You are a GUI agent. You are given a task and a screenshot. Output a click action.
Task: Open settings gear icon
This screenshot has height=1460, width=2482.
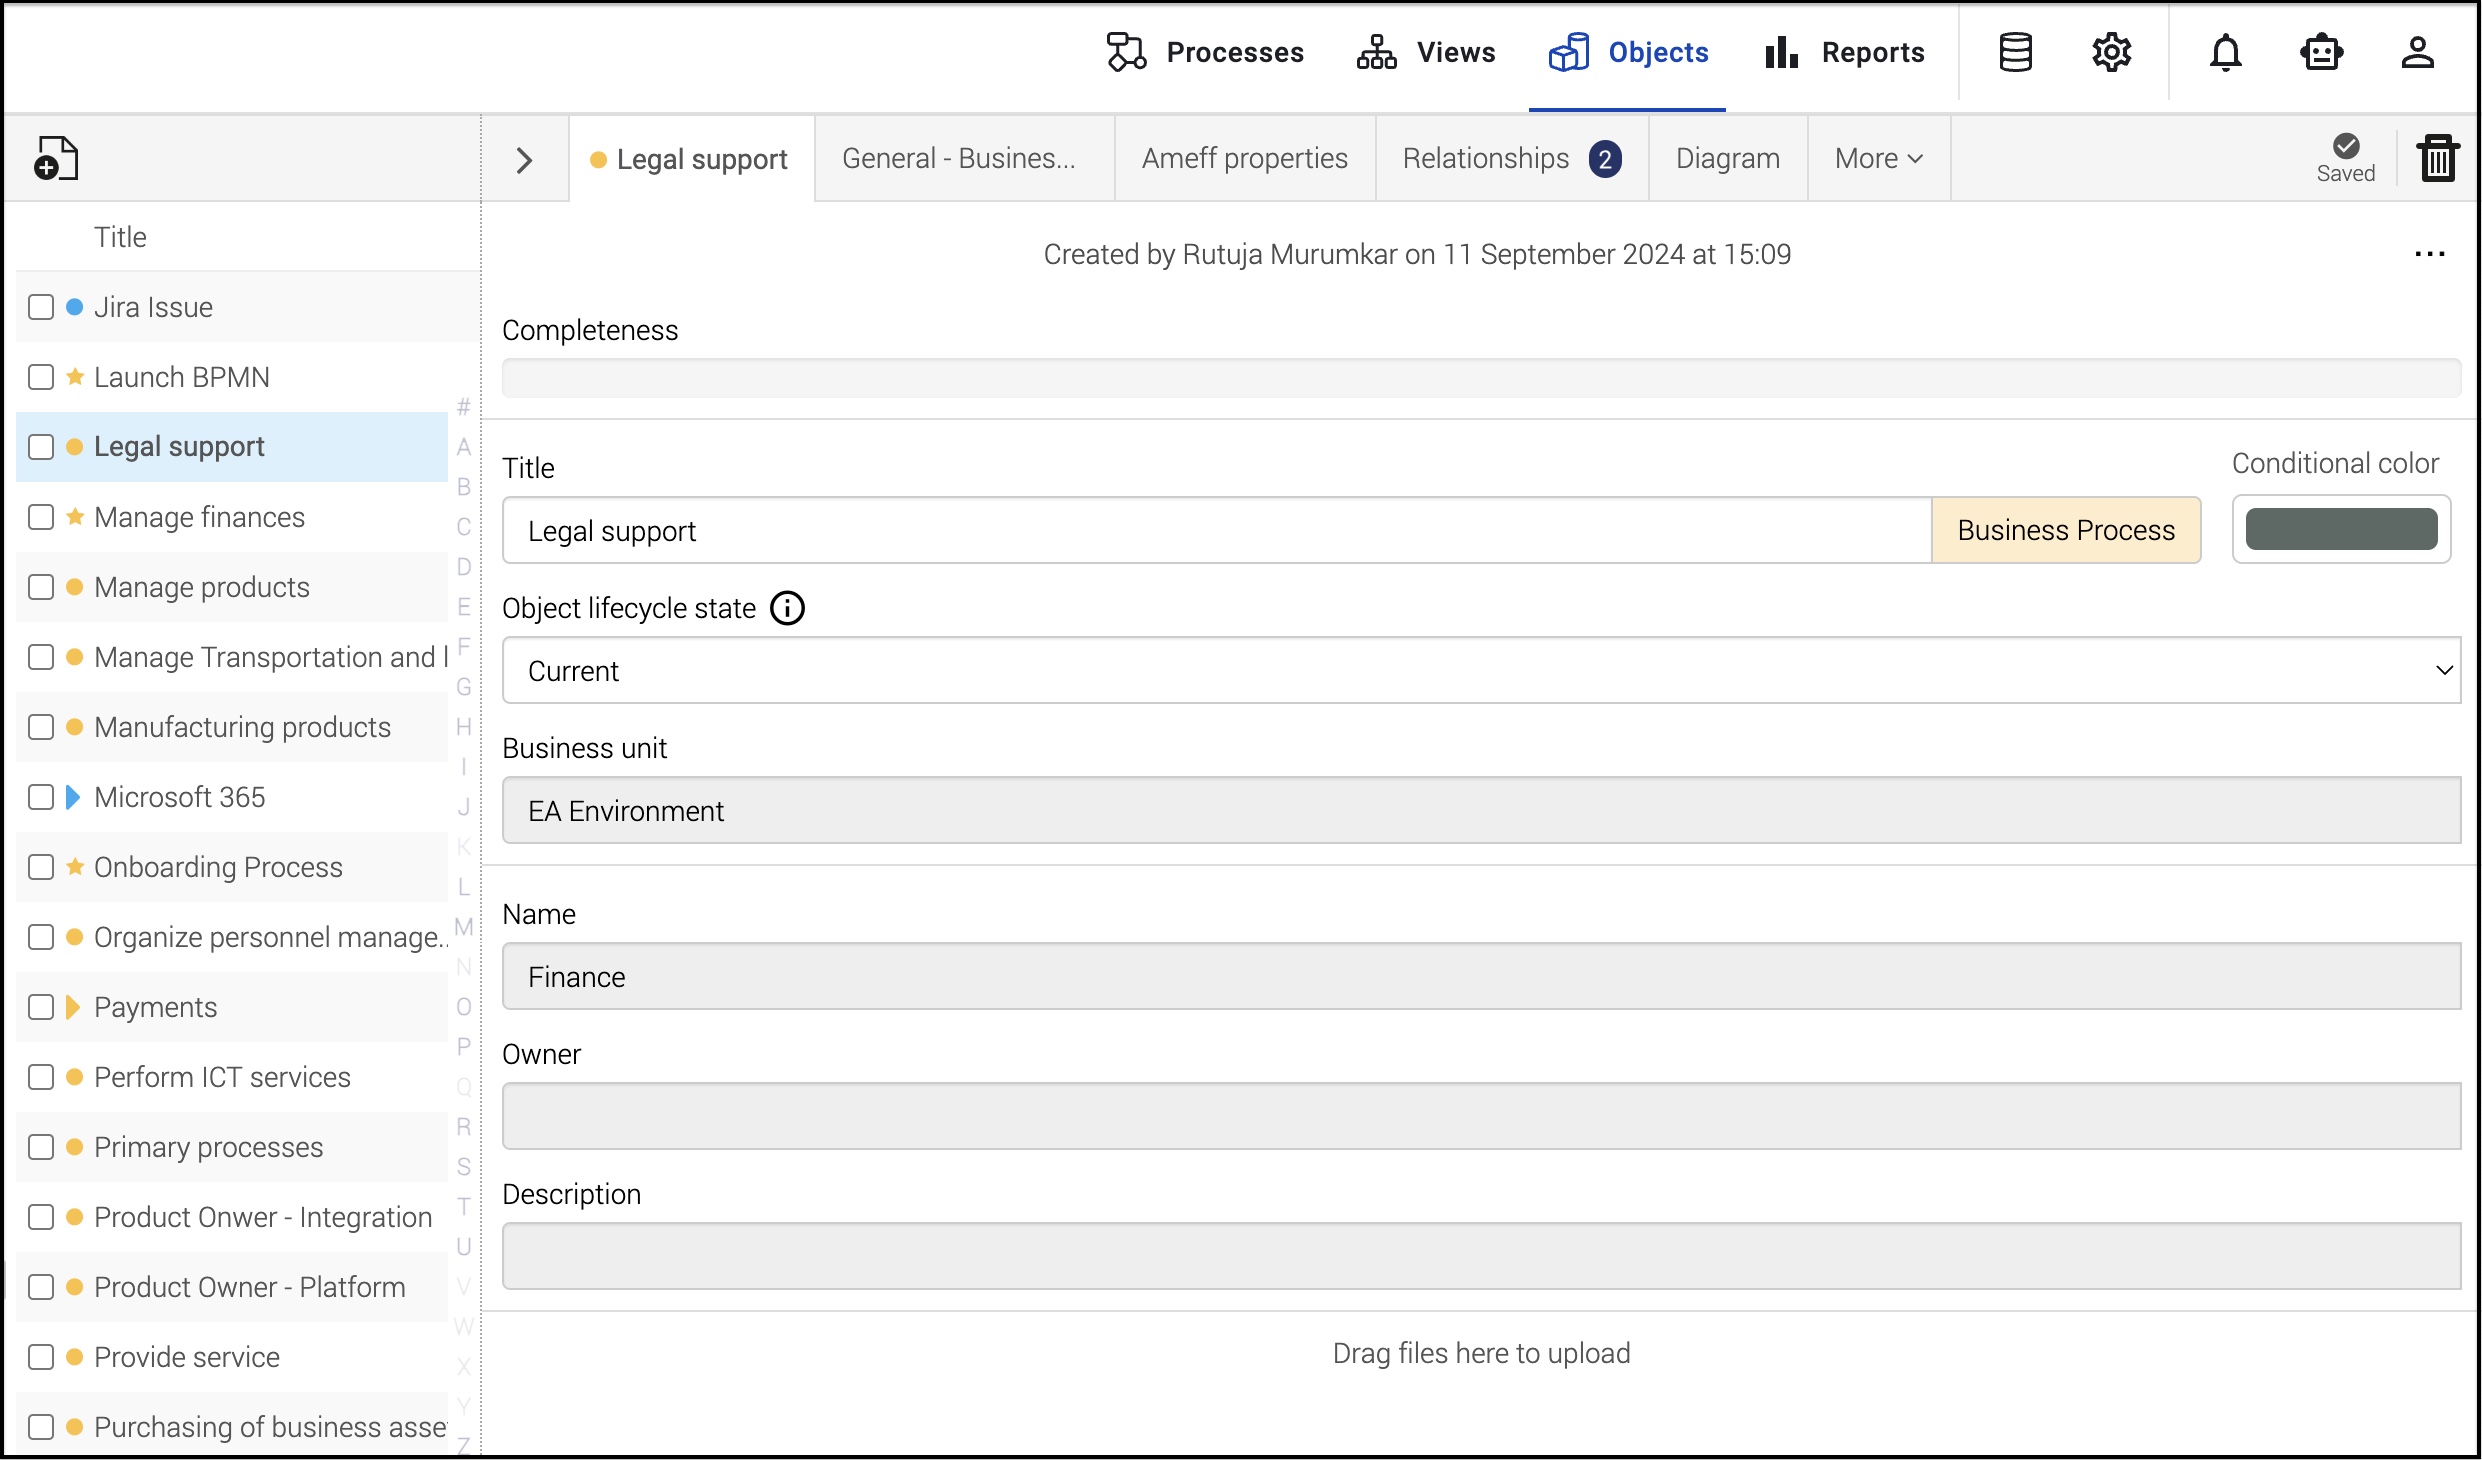[2111, 52]
